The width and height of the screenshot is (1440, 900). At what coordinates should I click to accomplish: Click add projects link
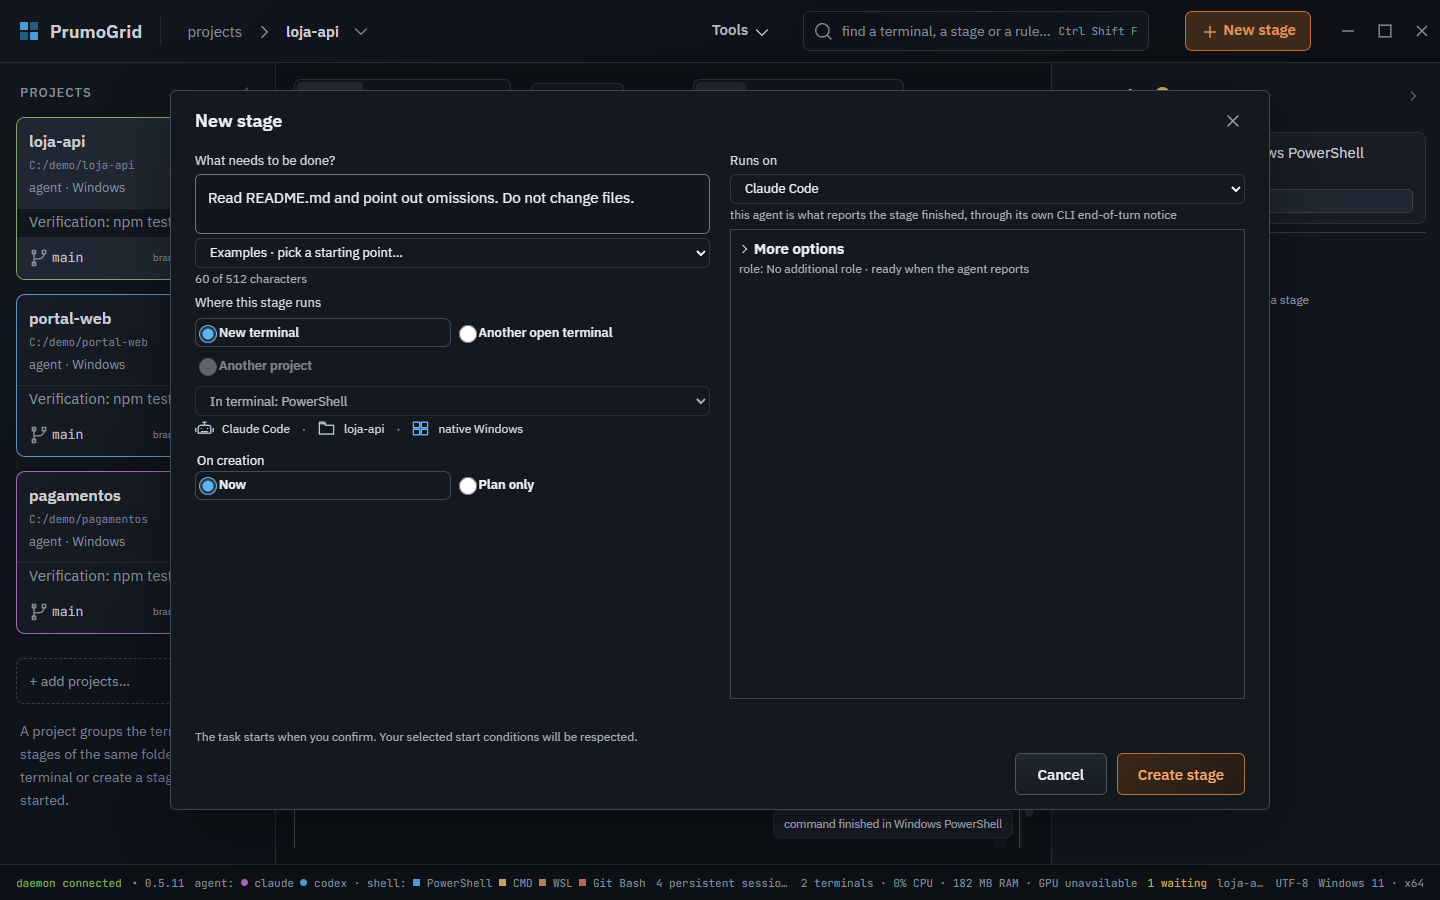(80, 681)
